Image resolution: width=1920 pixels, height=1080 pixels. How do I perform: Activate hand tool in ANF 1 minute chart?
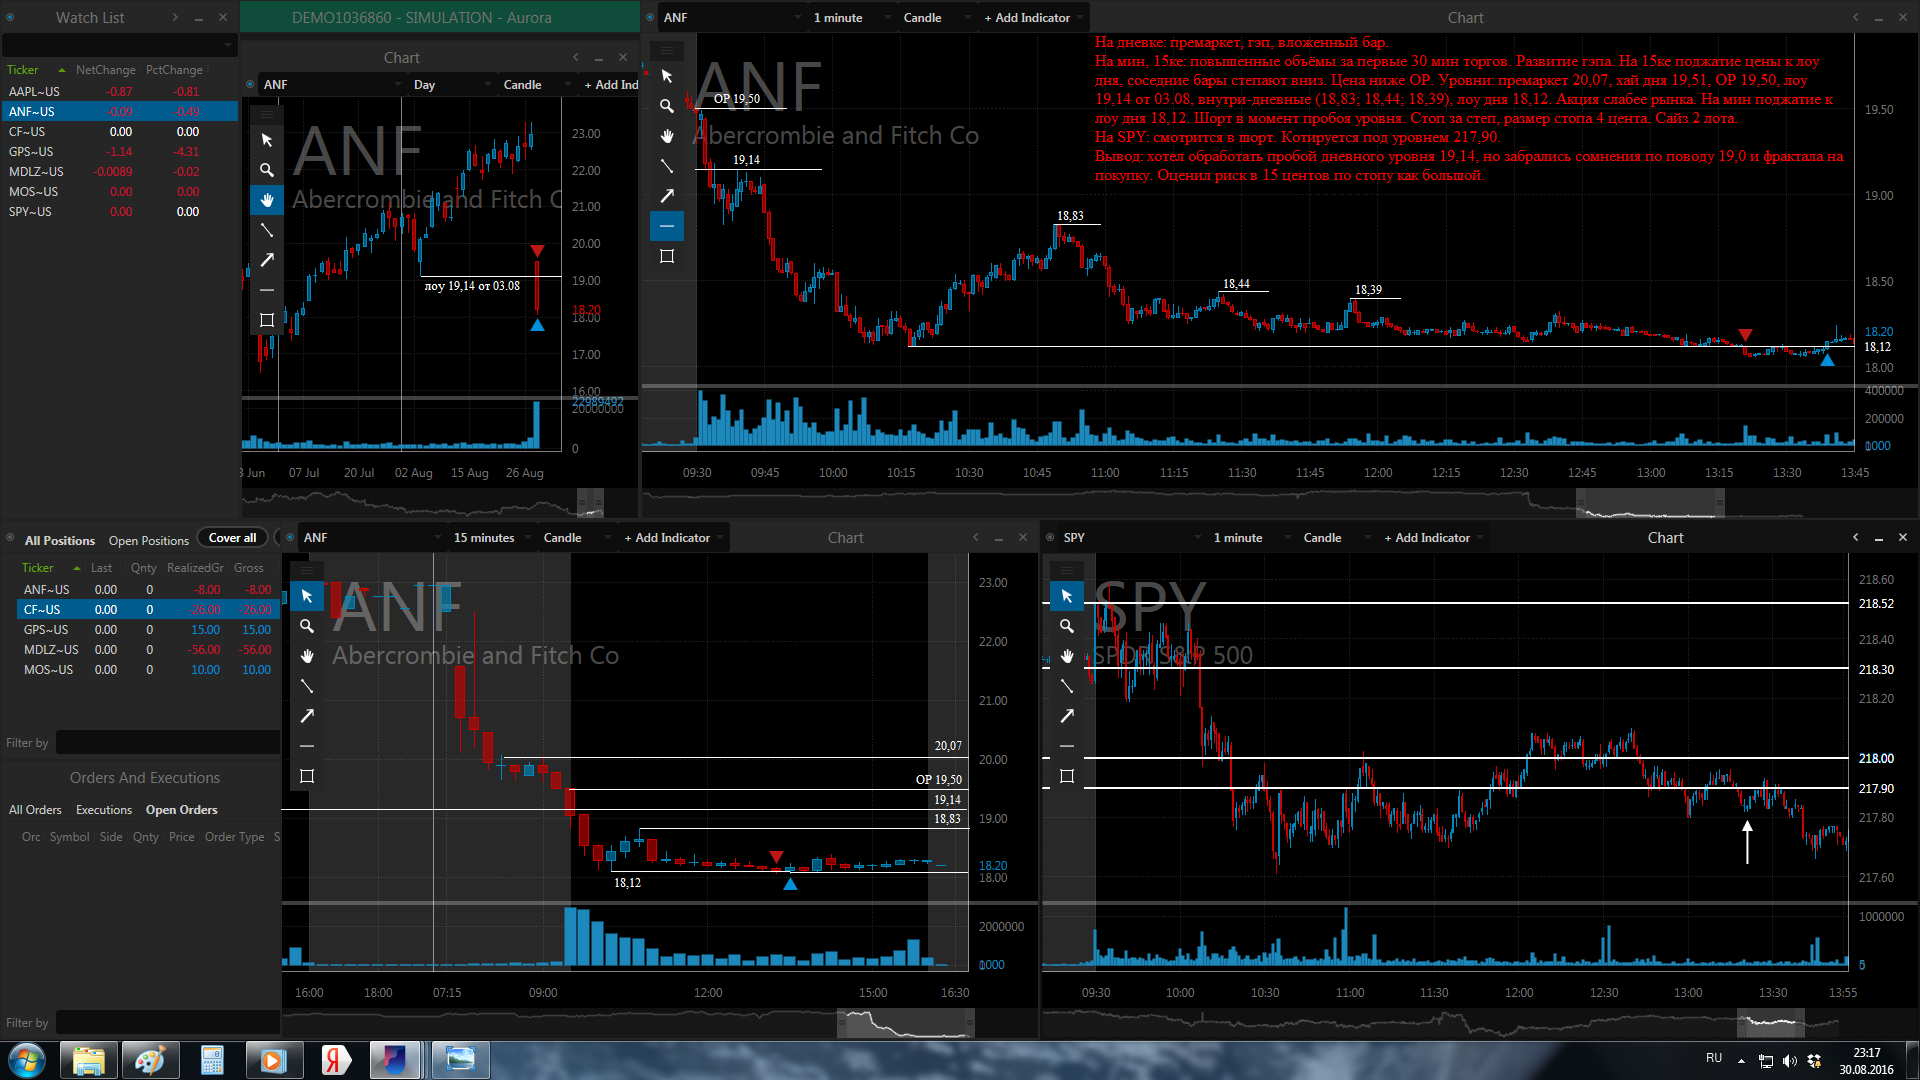pyautogui.click(x=667, y=136)
